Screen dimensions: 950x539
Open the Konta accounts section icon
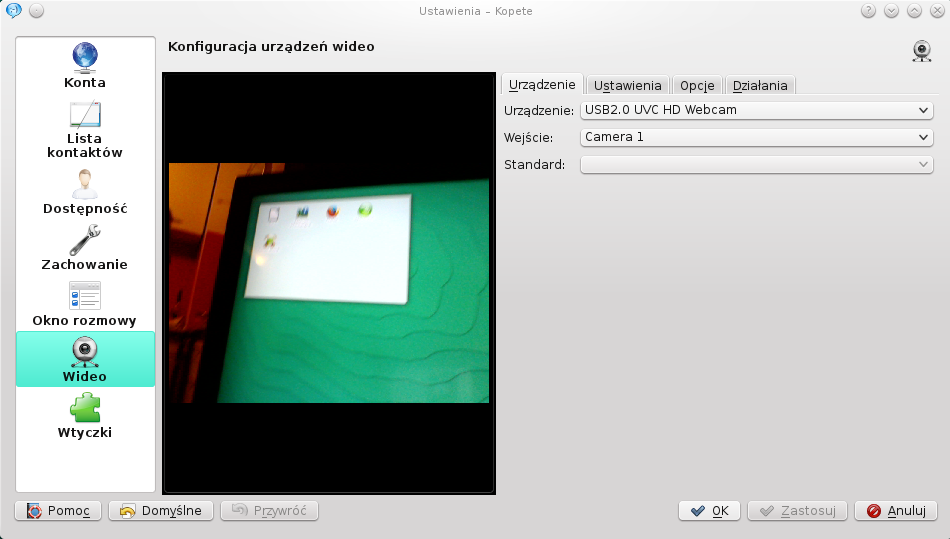point(85,57)
